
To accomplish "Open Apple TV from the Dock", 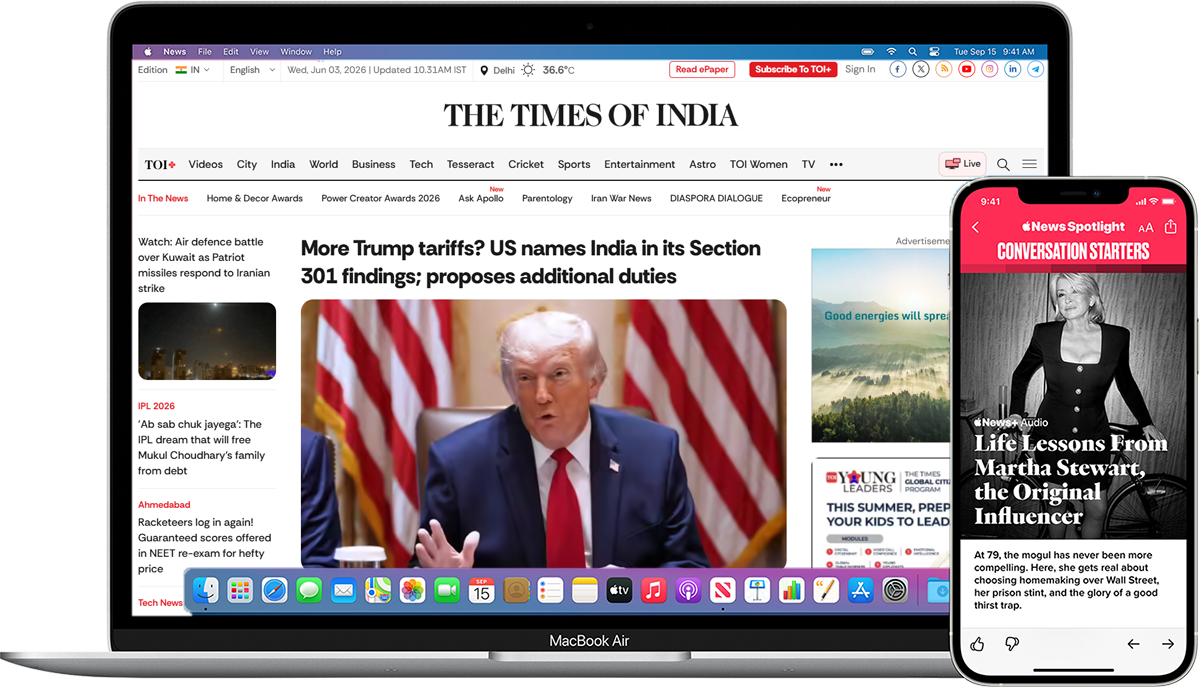I will point(619,590).
